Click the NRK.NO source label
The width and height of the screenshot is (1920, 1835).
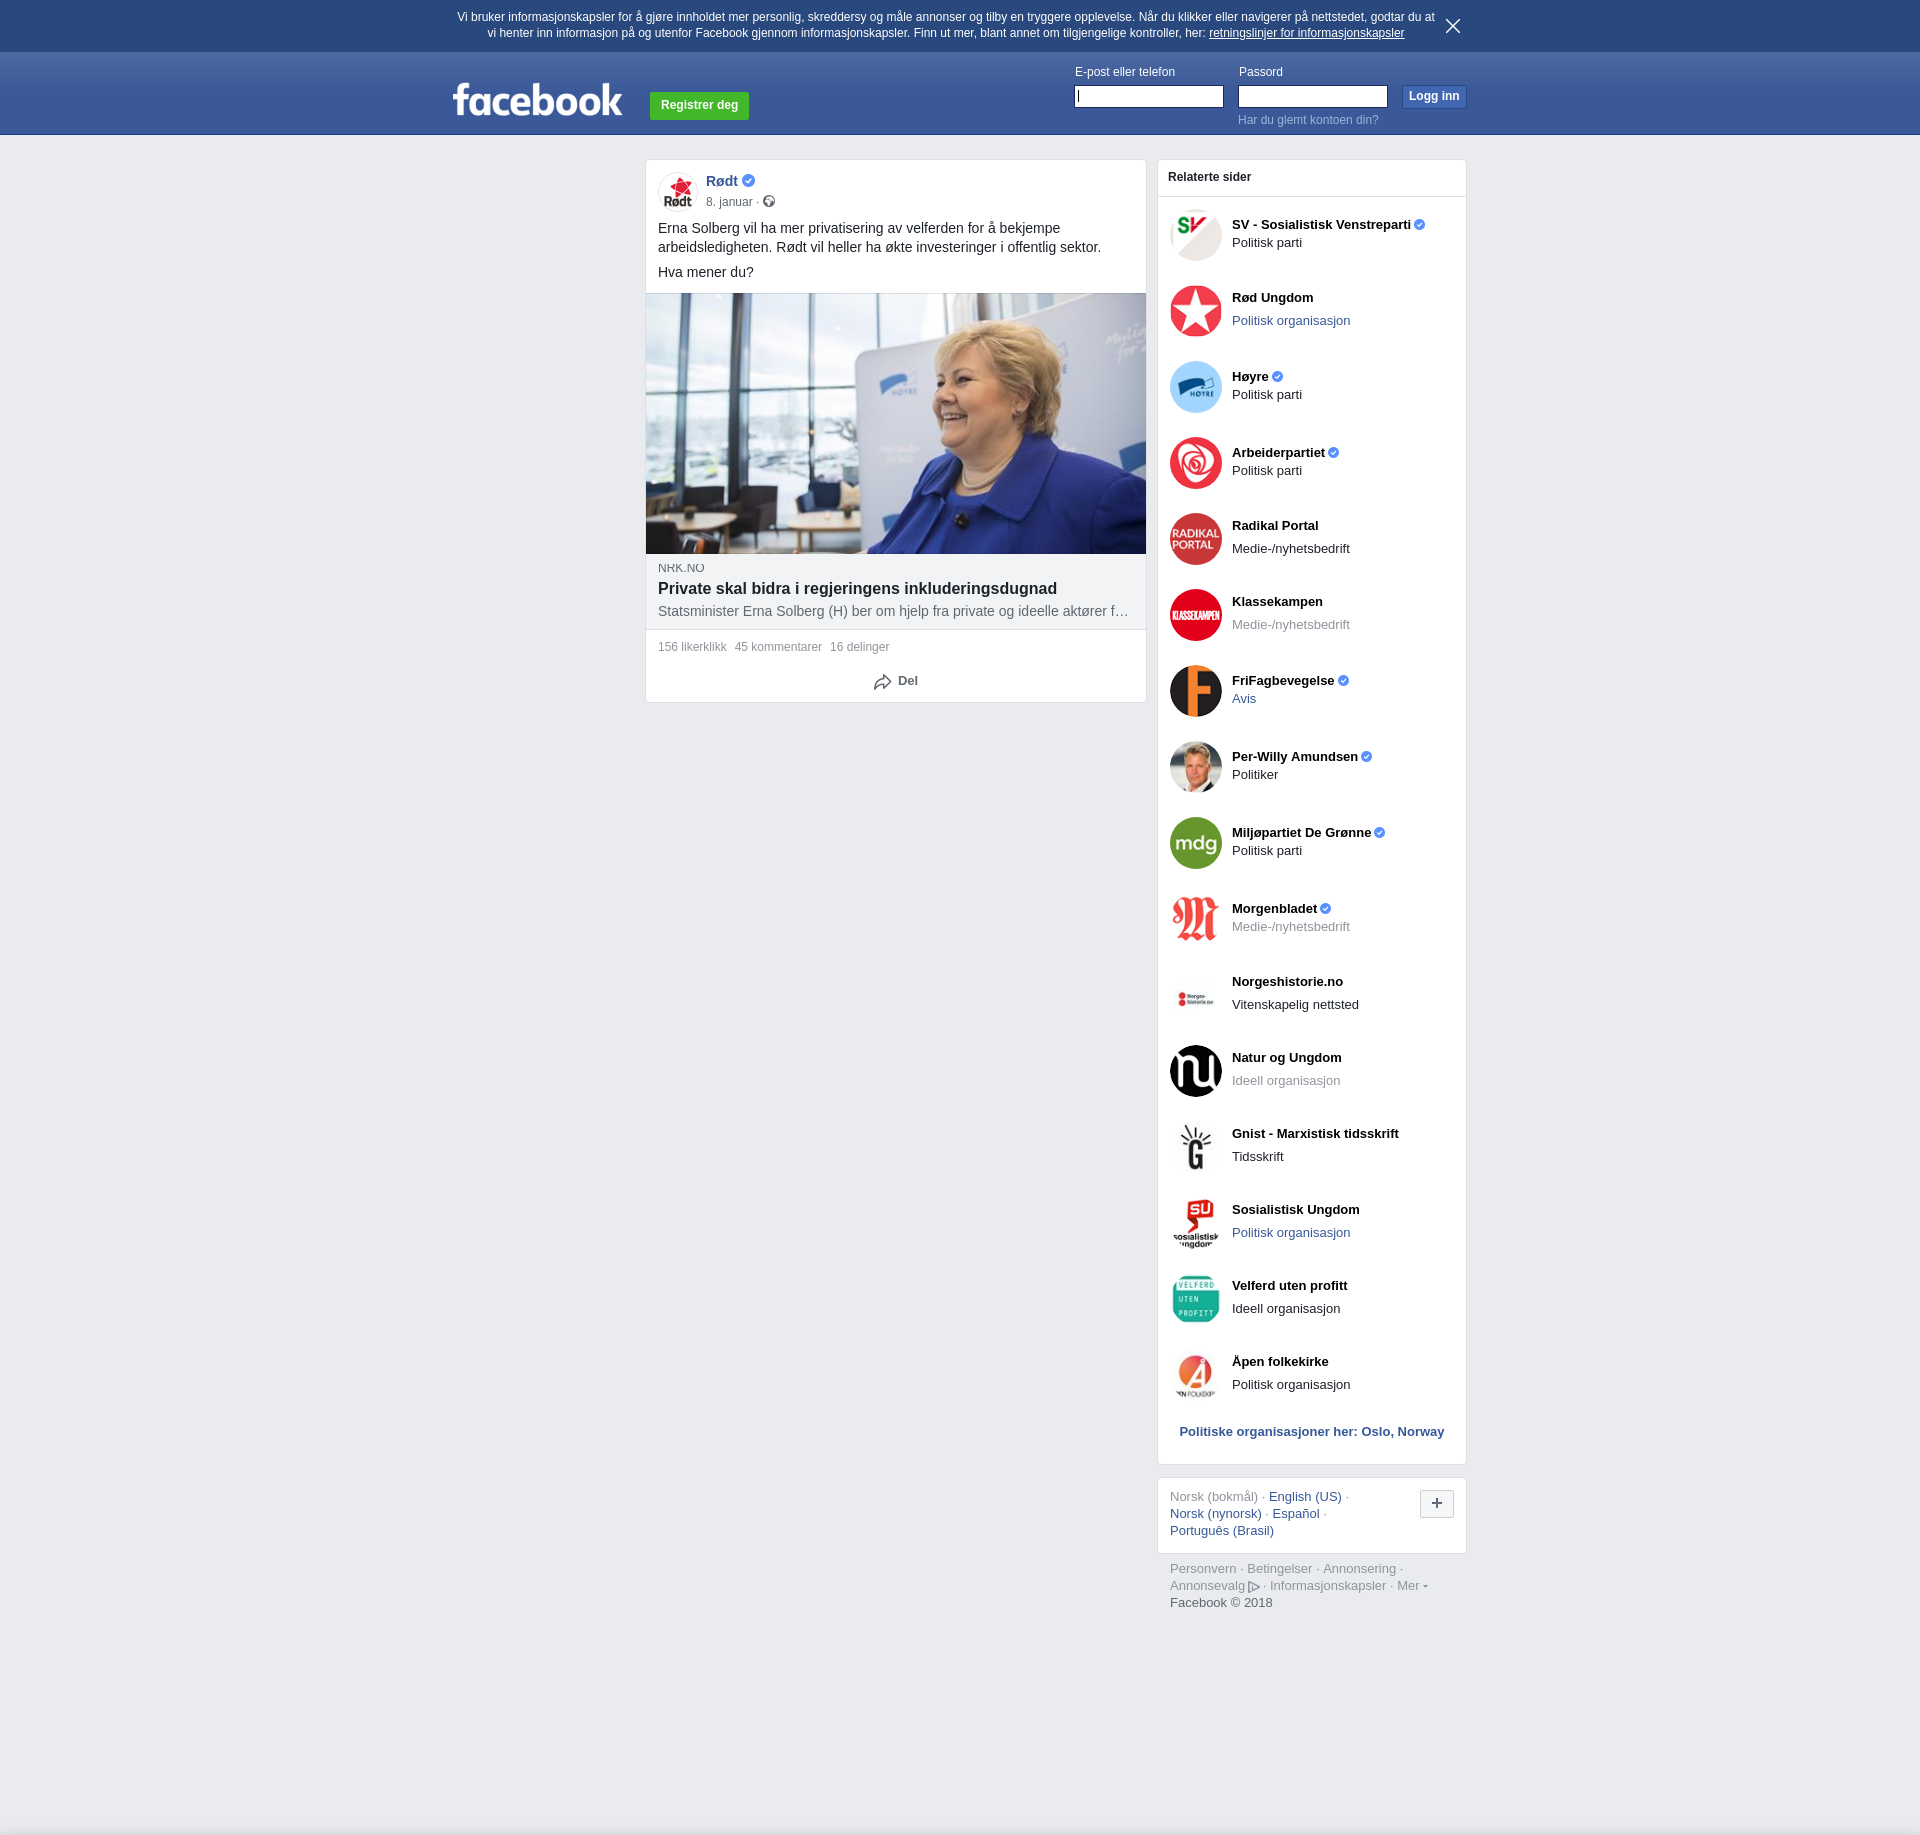[681, 568]
